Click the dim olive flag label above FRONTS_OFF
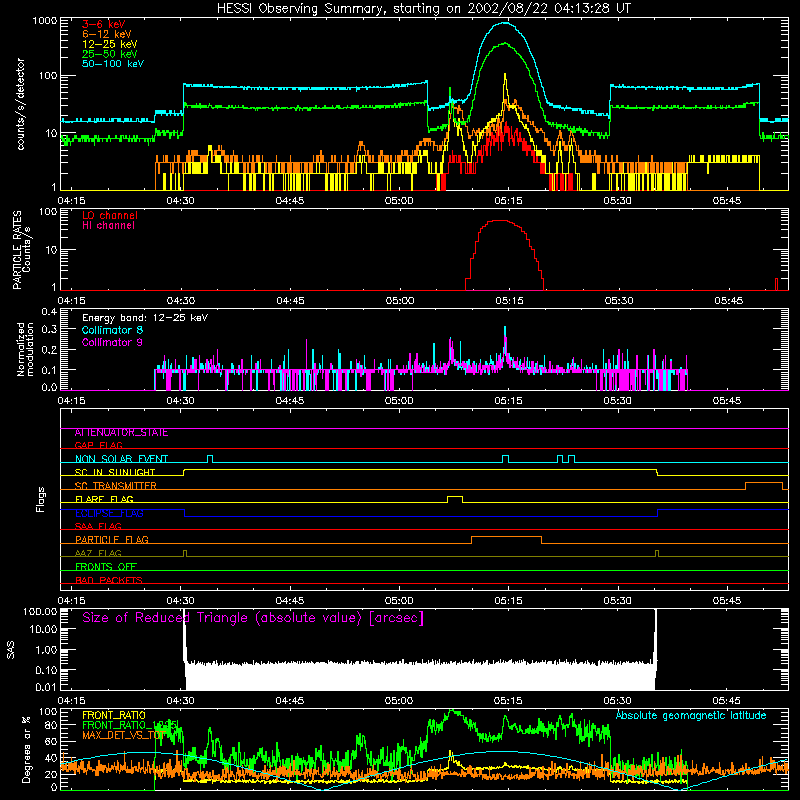The width and height of the screenshot is (800, 800). click(x=98, y=553)
